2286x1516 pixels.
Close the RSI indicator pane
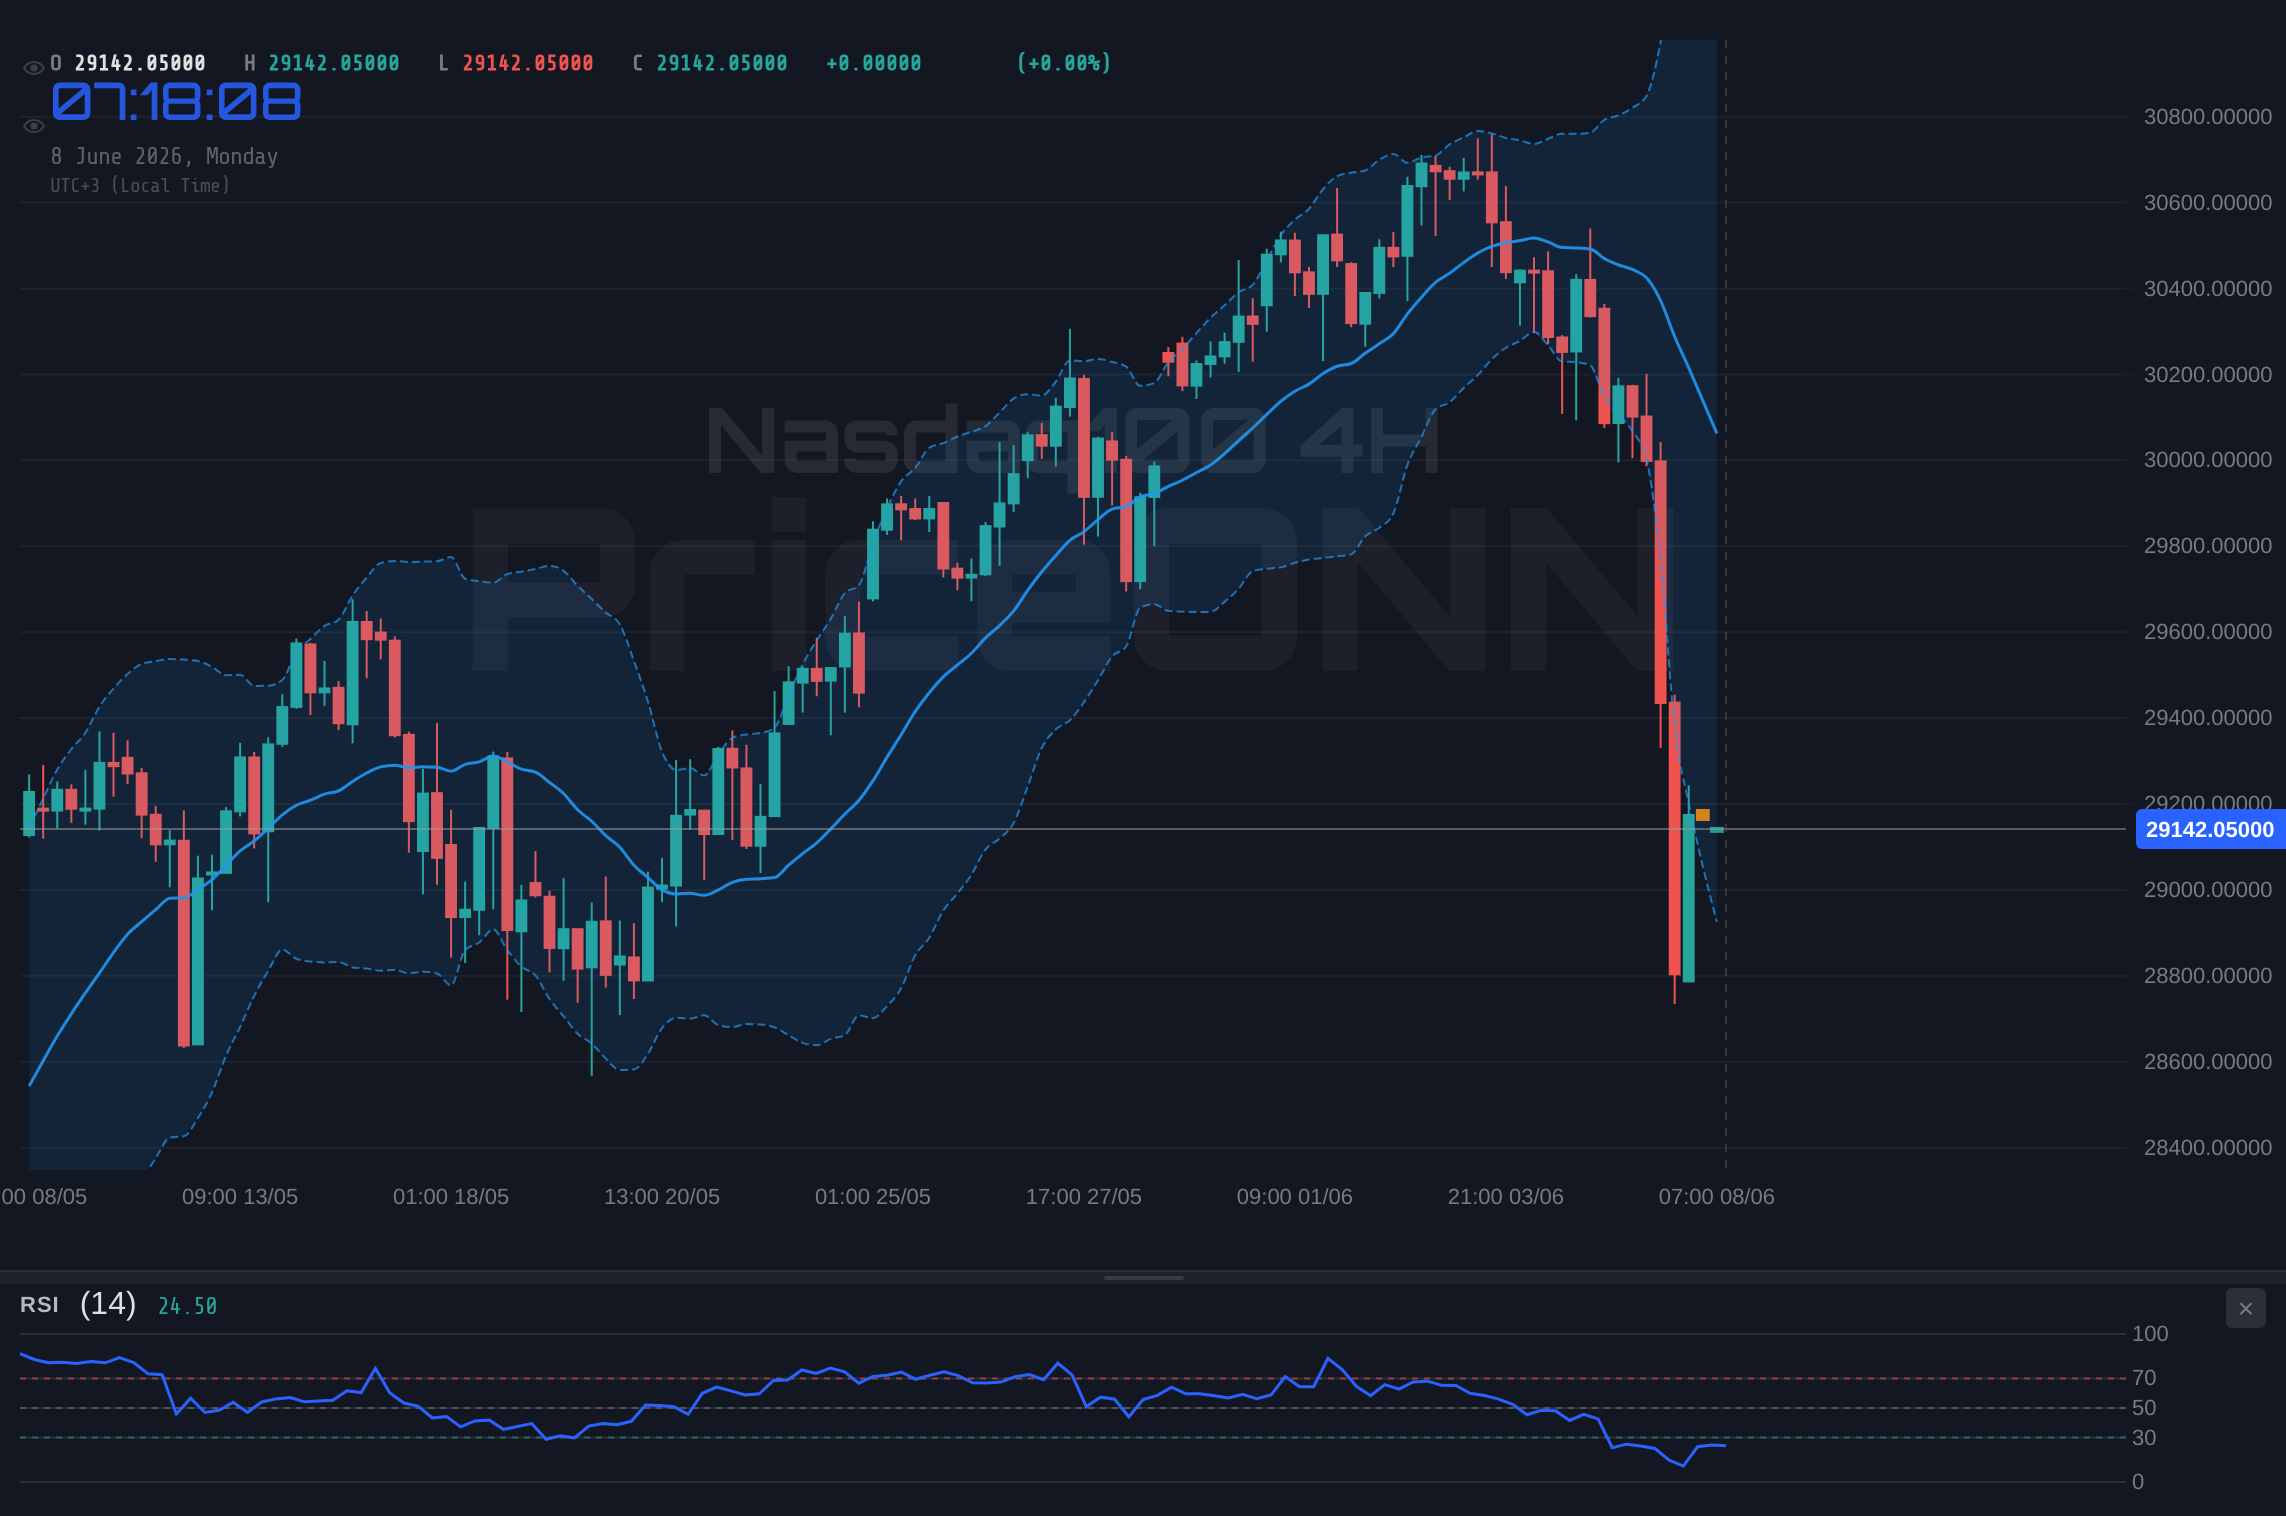click(x=2245, y=1308)
